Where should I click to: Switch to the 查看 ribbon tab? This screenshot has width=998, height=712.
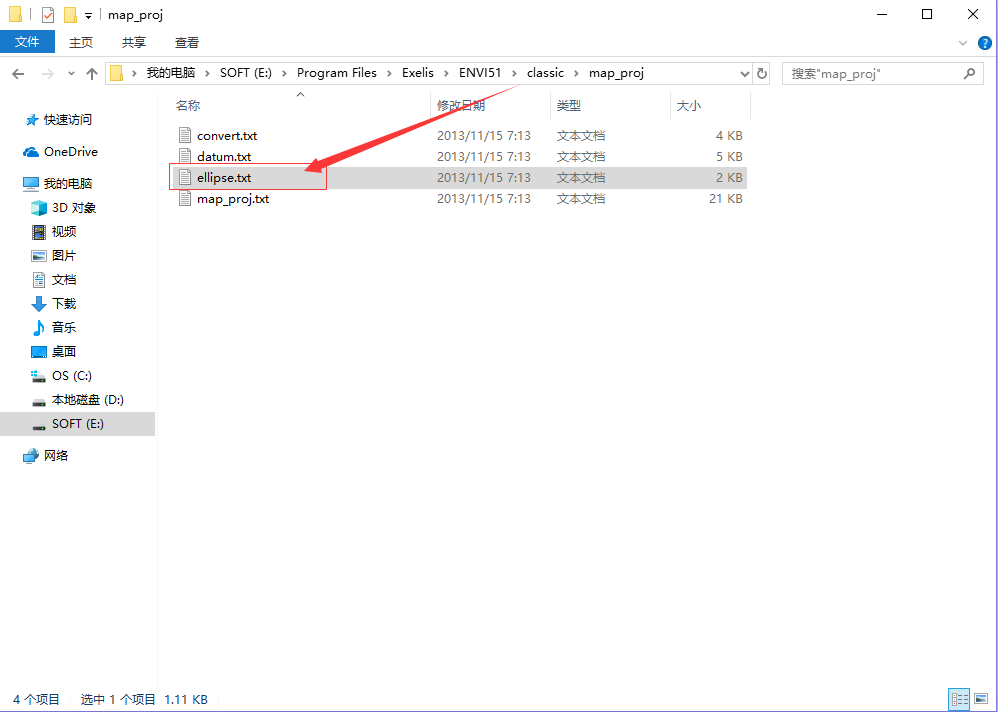point(186,43)
